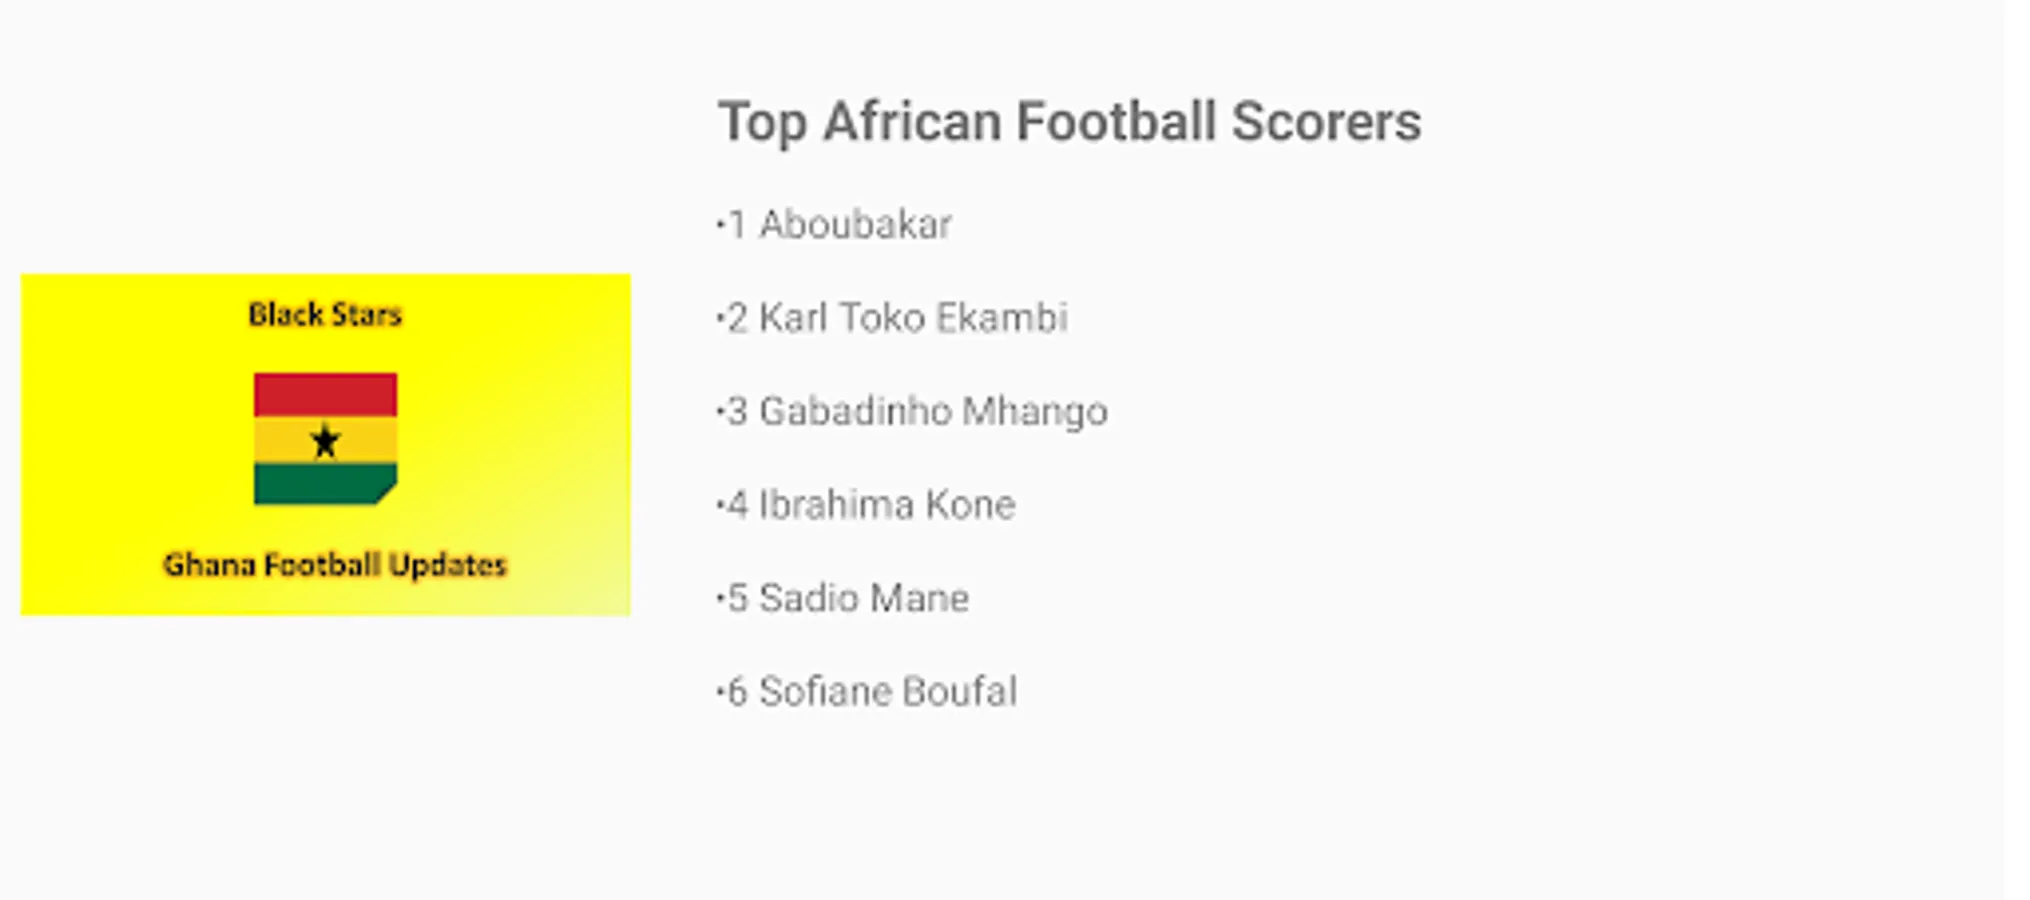The width and height of the screenshot is (2030, 900).
Task: Click the number 3 beside Gabadinho Mhango
Action: tap(737, 411)
